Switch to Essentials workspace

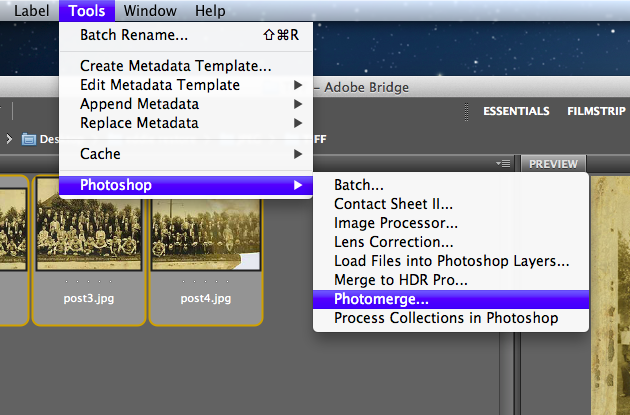click(x=516, y=111)
